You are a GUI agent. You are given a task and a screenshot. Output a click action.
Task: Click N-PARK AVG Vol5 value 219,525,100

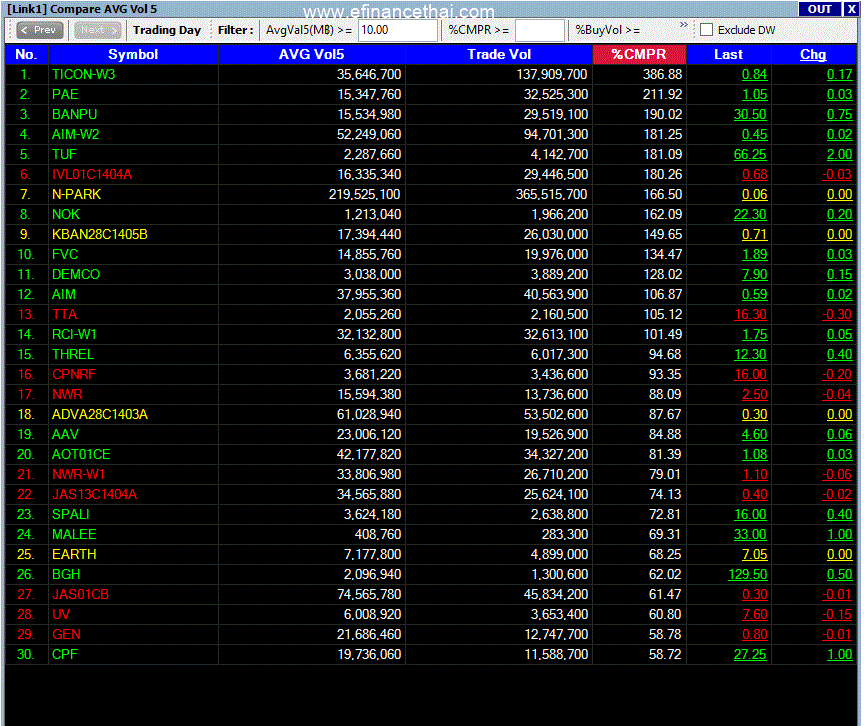pyautogui.click(x=365, y=194)
